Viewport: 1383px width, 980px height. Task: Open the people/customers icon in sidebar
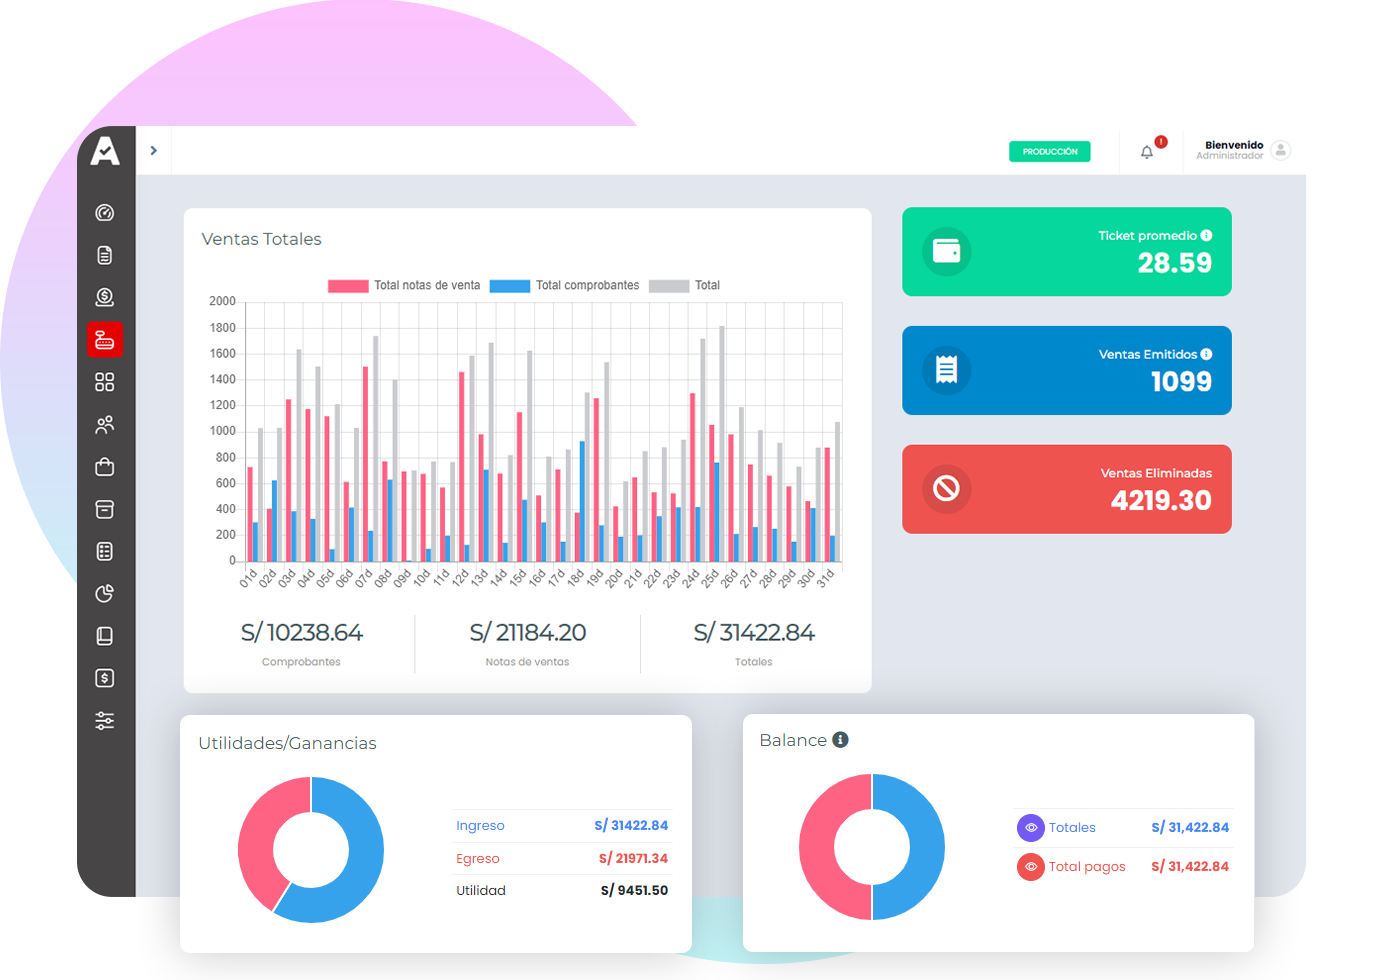pyautogui.click(x=104, y=425)
